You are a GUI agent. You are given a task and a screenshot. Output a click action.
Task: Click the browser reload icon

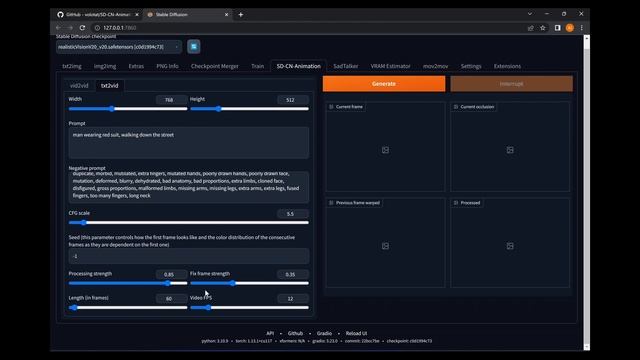(82, 28)
